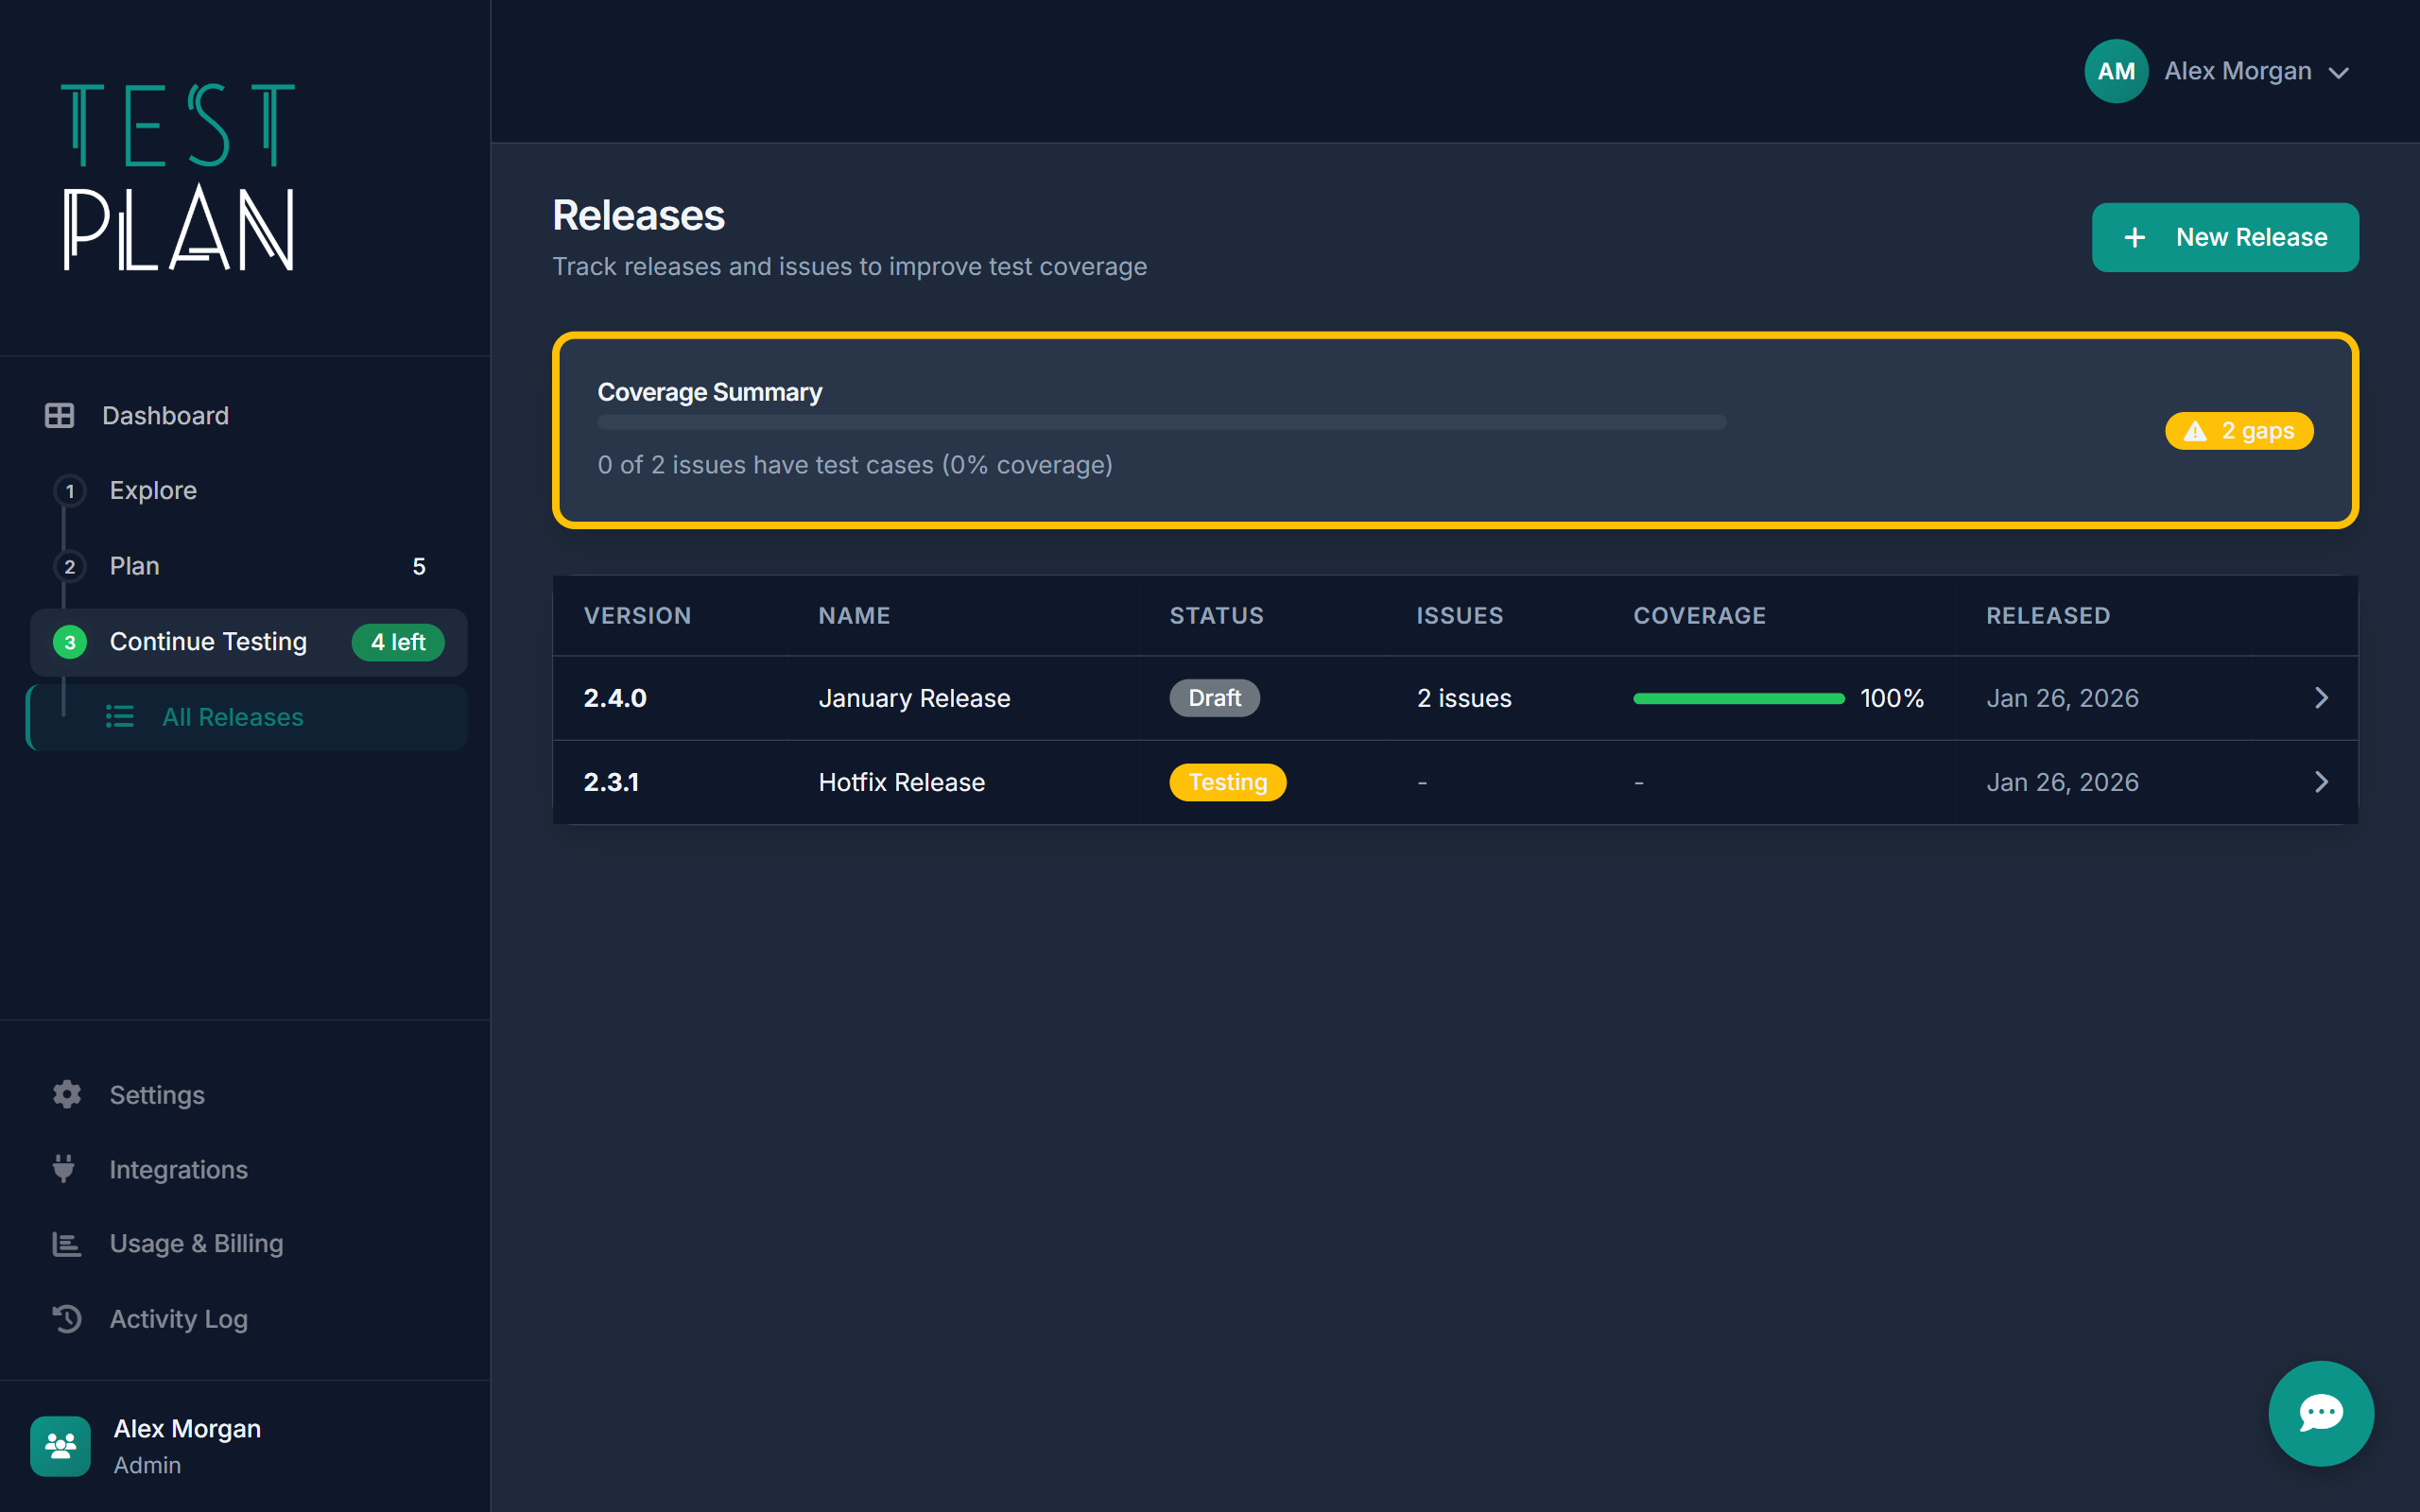Screen dimensions: 2420x1512
Task: Open Usage & Billing chart icon
Action: 66,1243
